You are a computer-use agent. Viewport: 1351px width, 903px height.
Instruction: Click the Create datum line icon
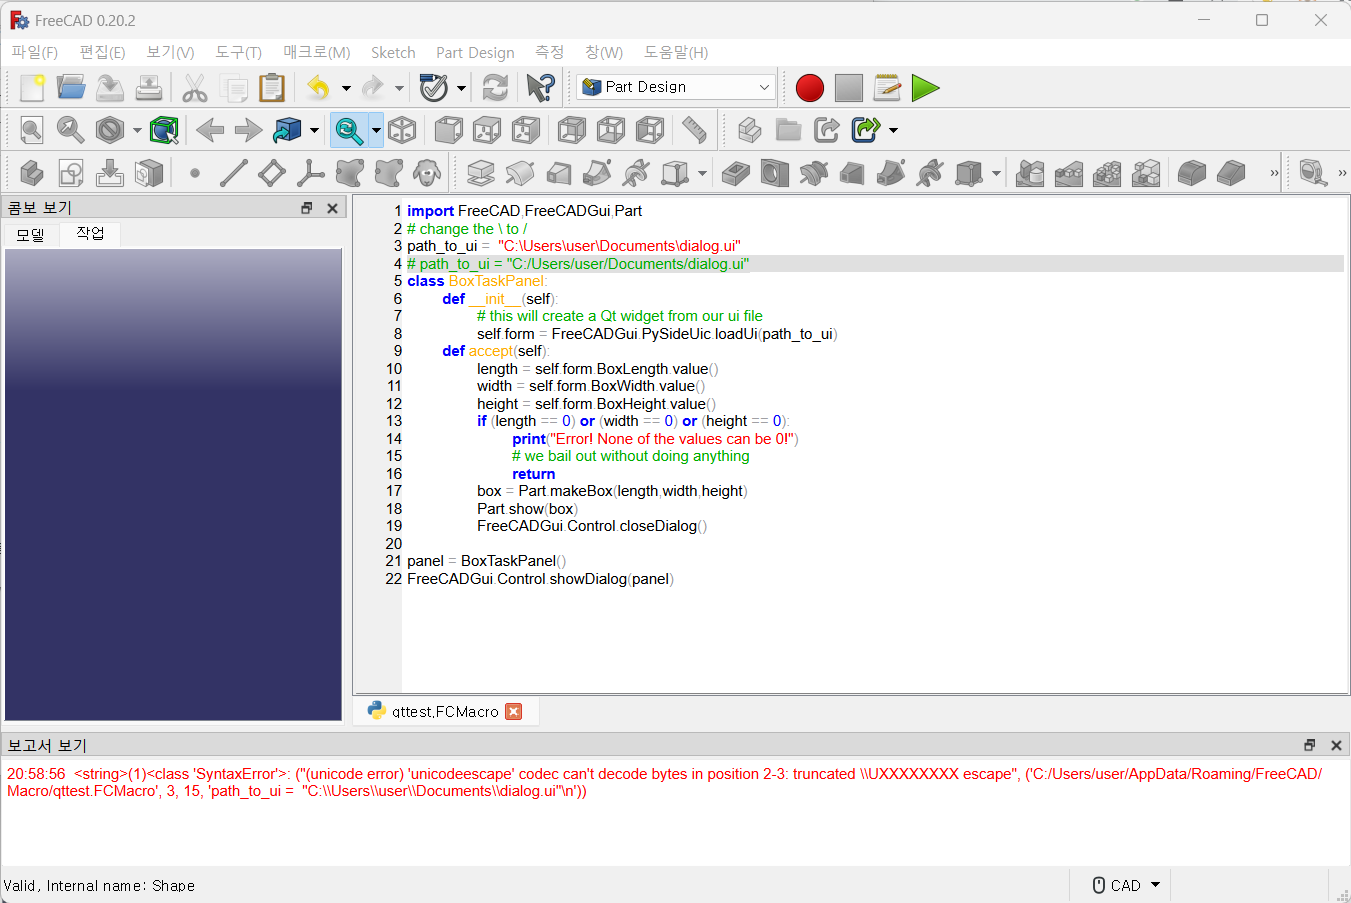(x=234, y=173)
